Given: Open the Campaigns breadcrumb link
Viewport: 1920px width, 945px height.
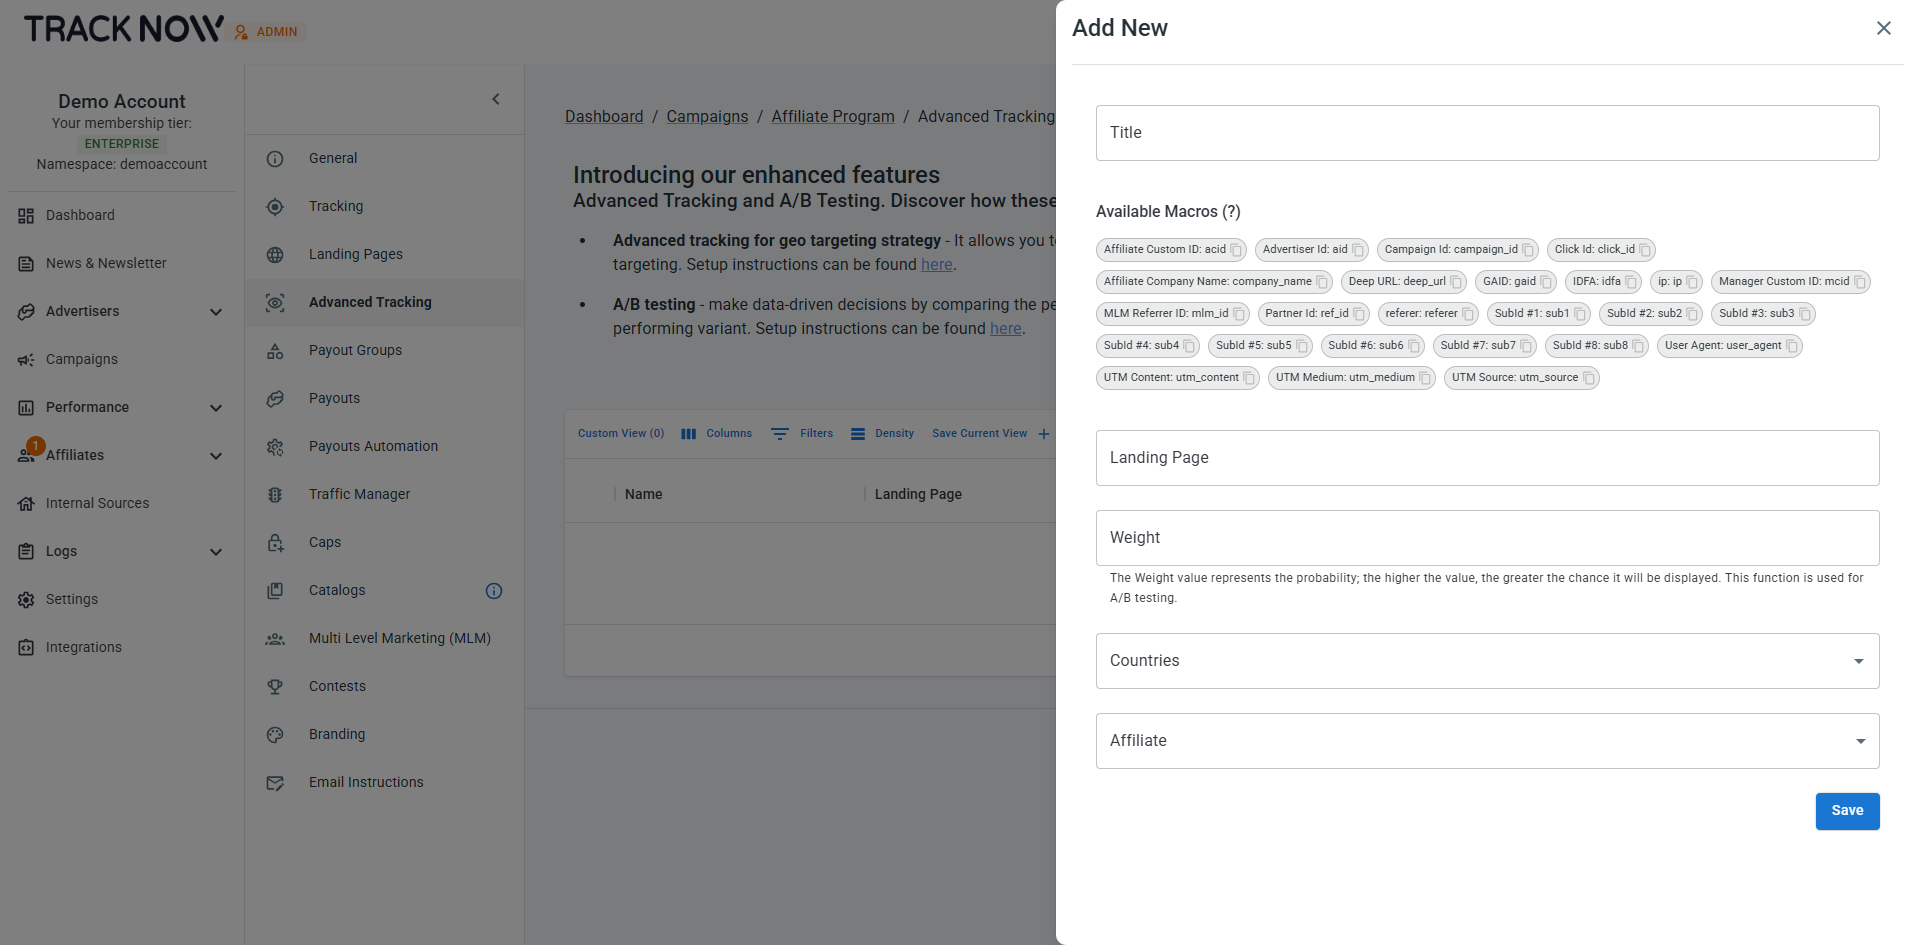Looking at the screenshot, I should tap(707, 116).
